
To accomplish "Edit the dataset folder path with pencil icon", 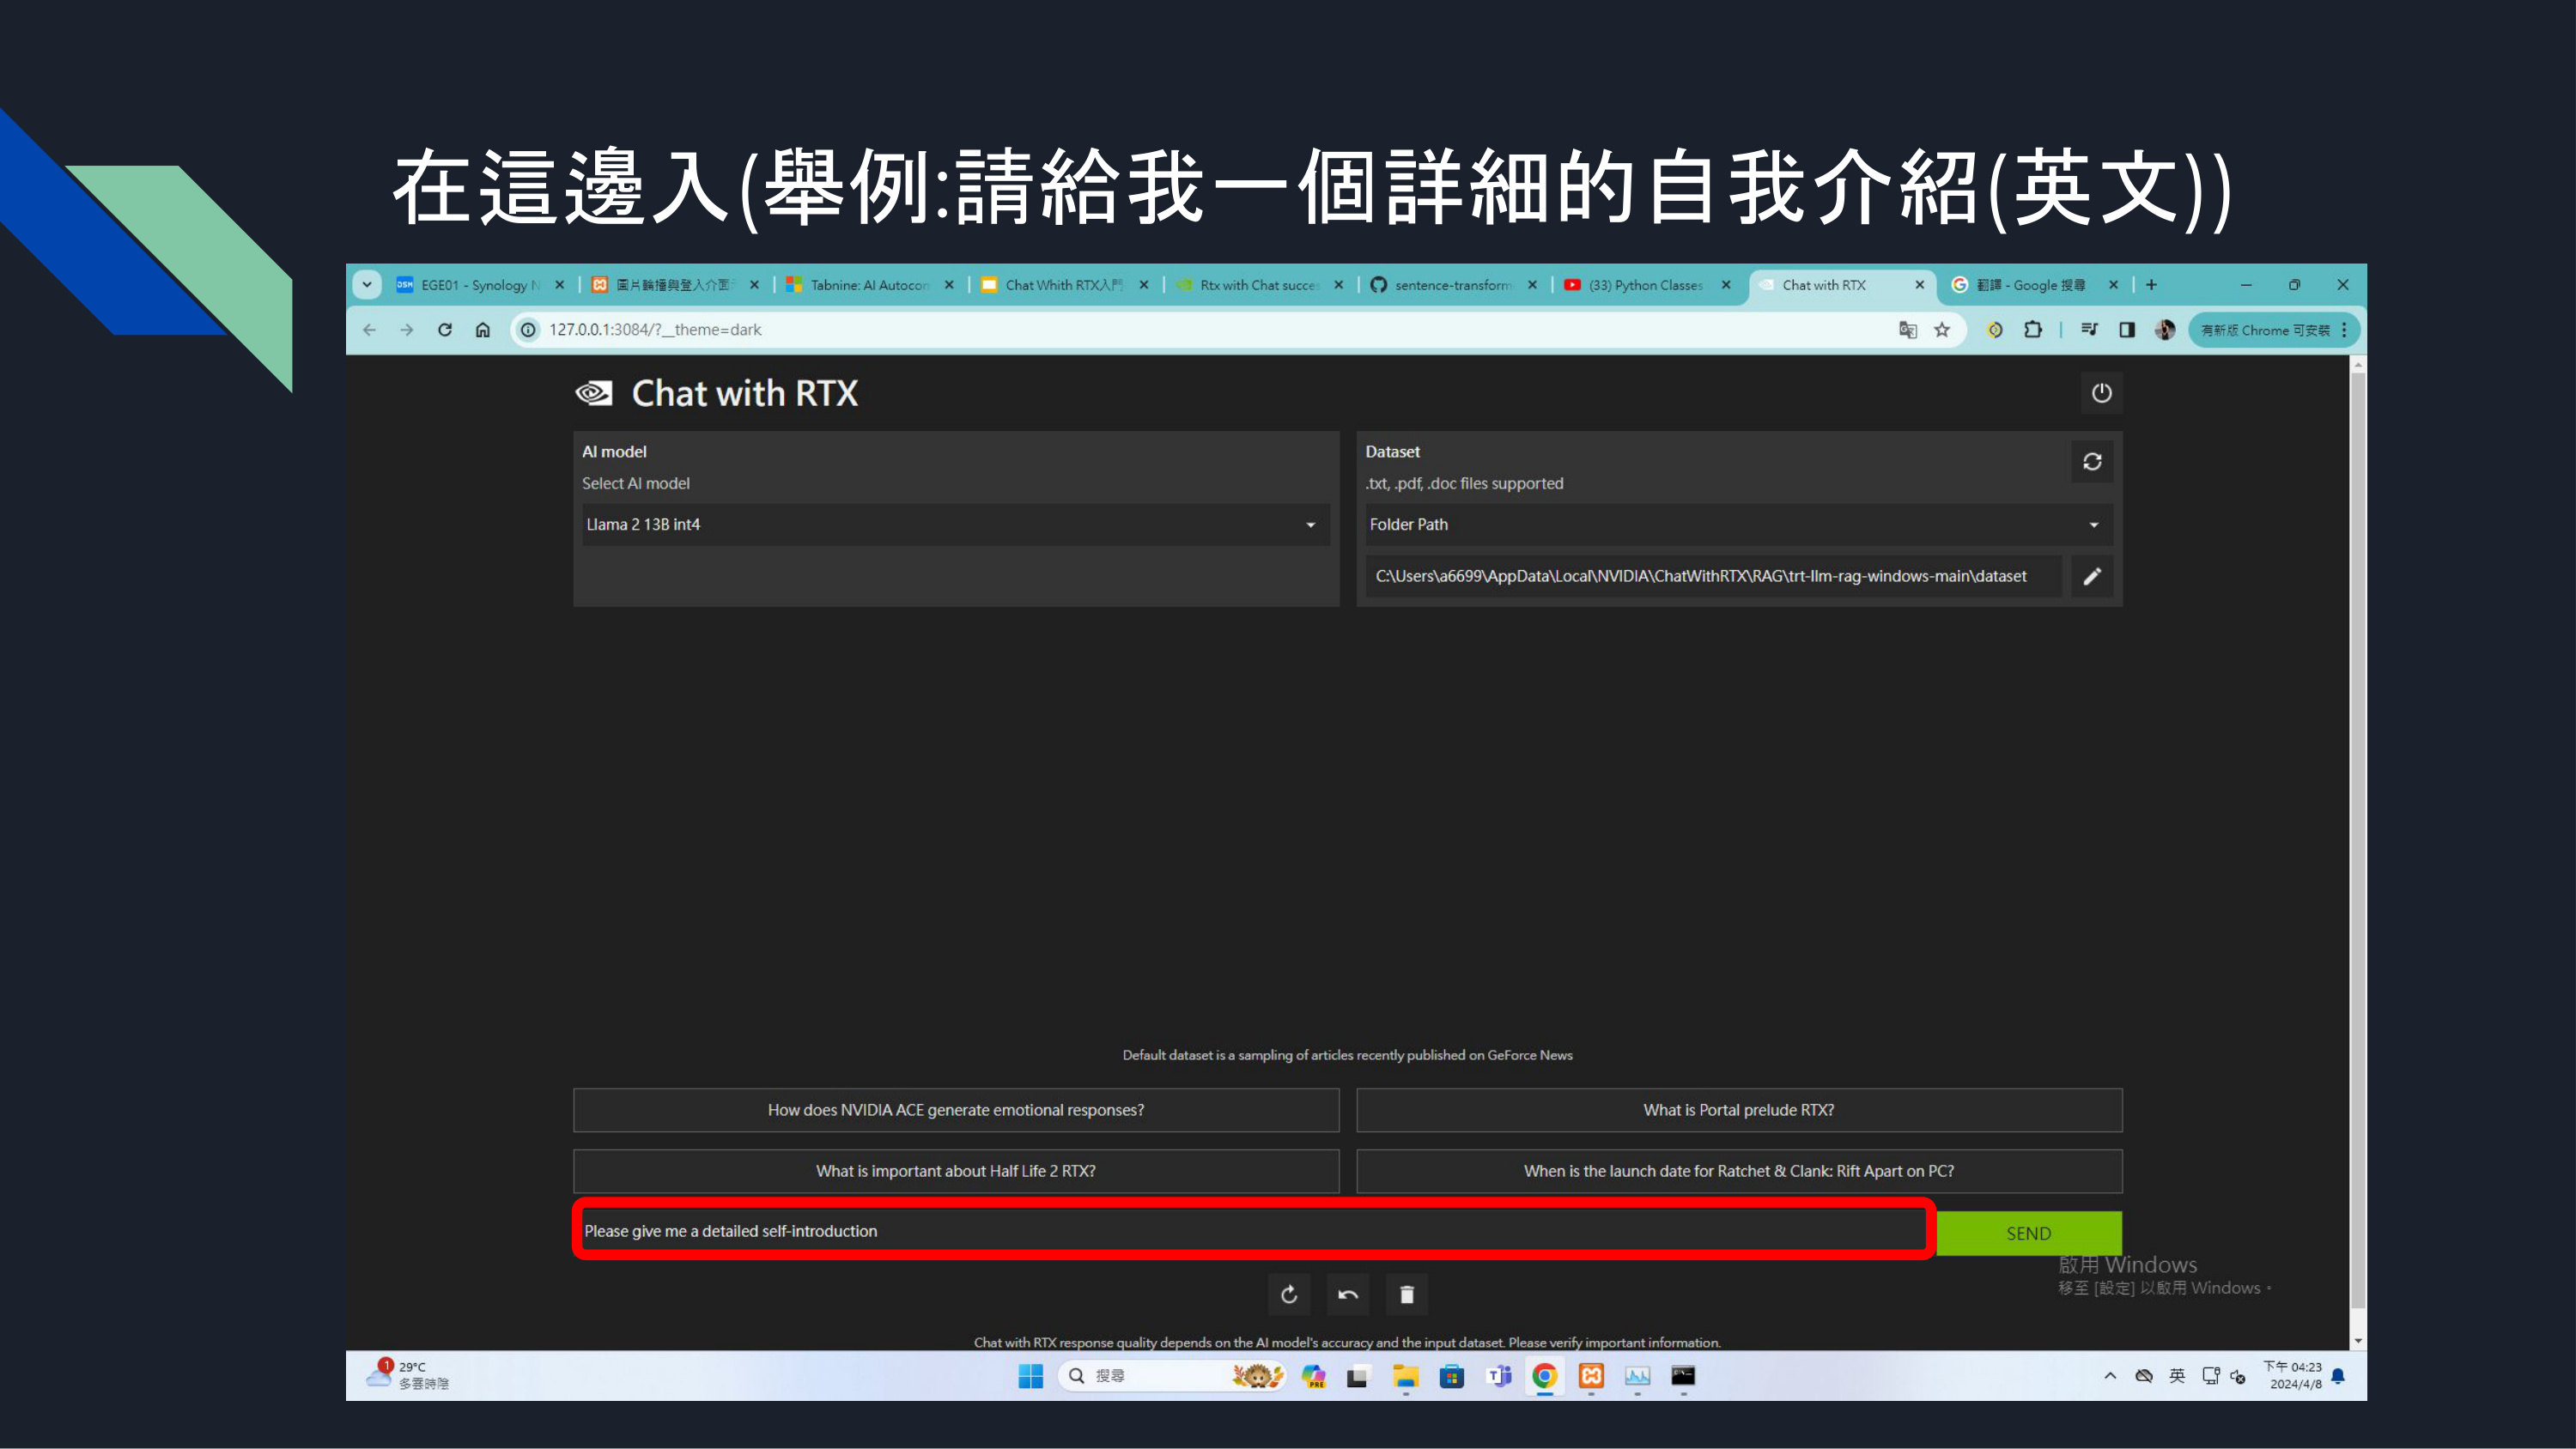I will 2092,576.
